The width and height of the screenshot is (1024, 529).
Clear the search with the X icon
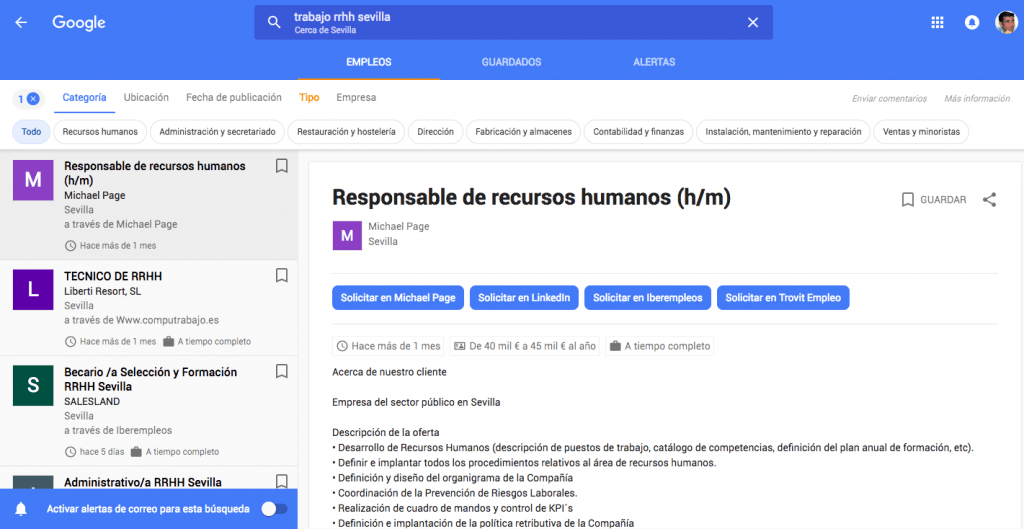(753, 23)
